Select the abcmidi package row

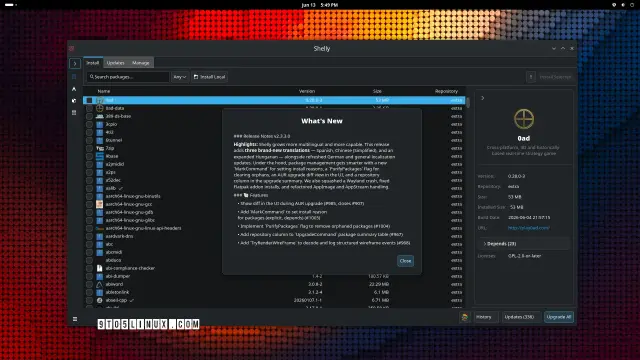[x=274, y=252]
